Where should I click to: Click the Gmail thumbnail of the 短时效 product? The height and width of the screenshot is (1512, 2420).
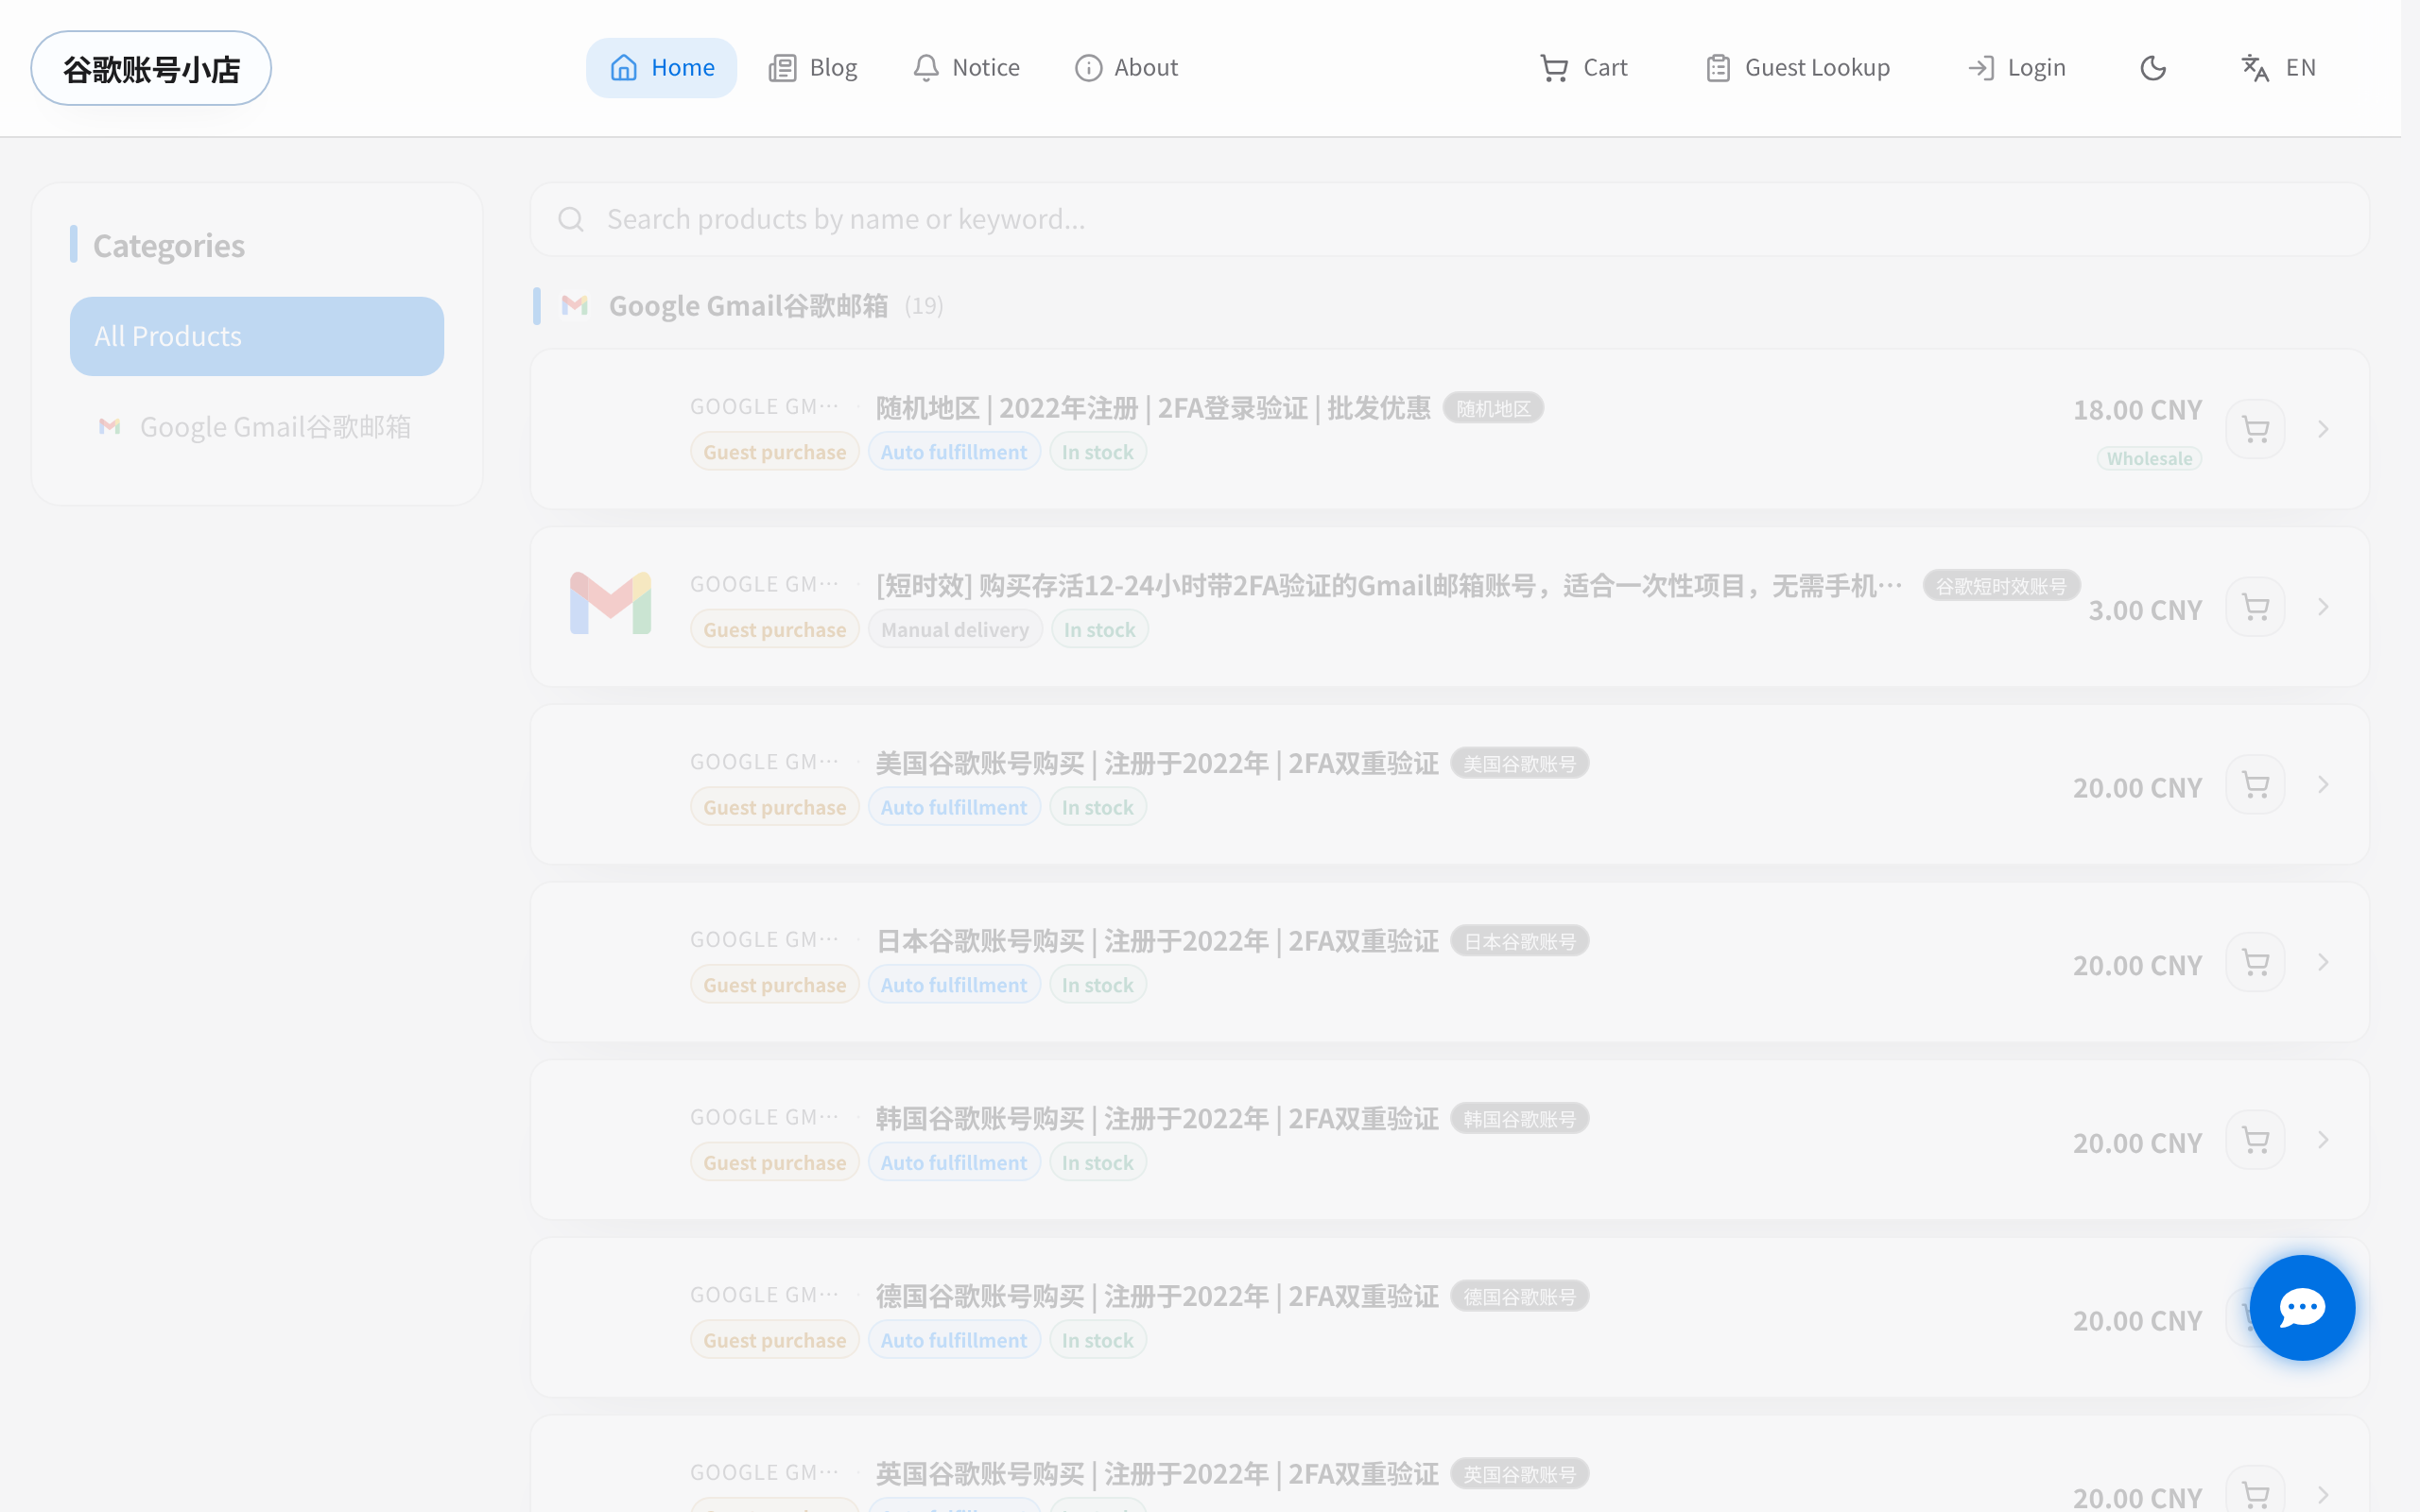click(x=610, y=603)
